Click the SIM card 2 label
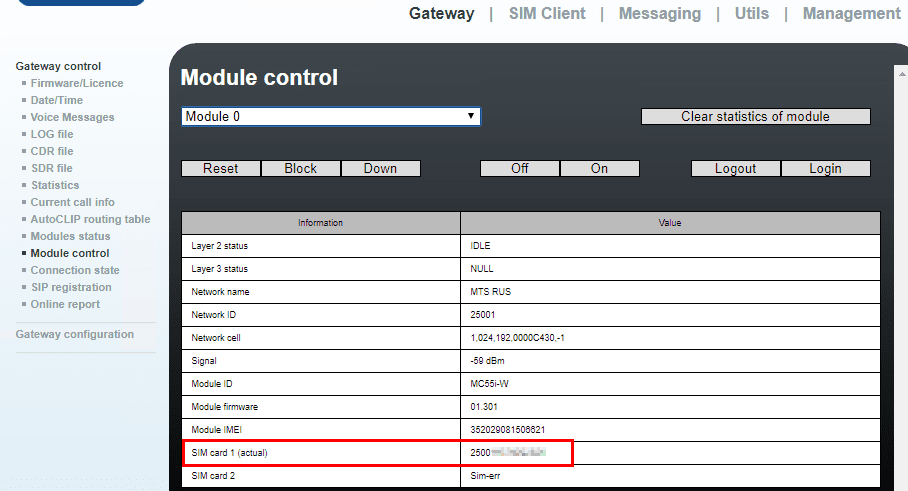This screenshot has width=908, height=491. tap(213, 476)
